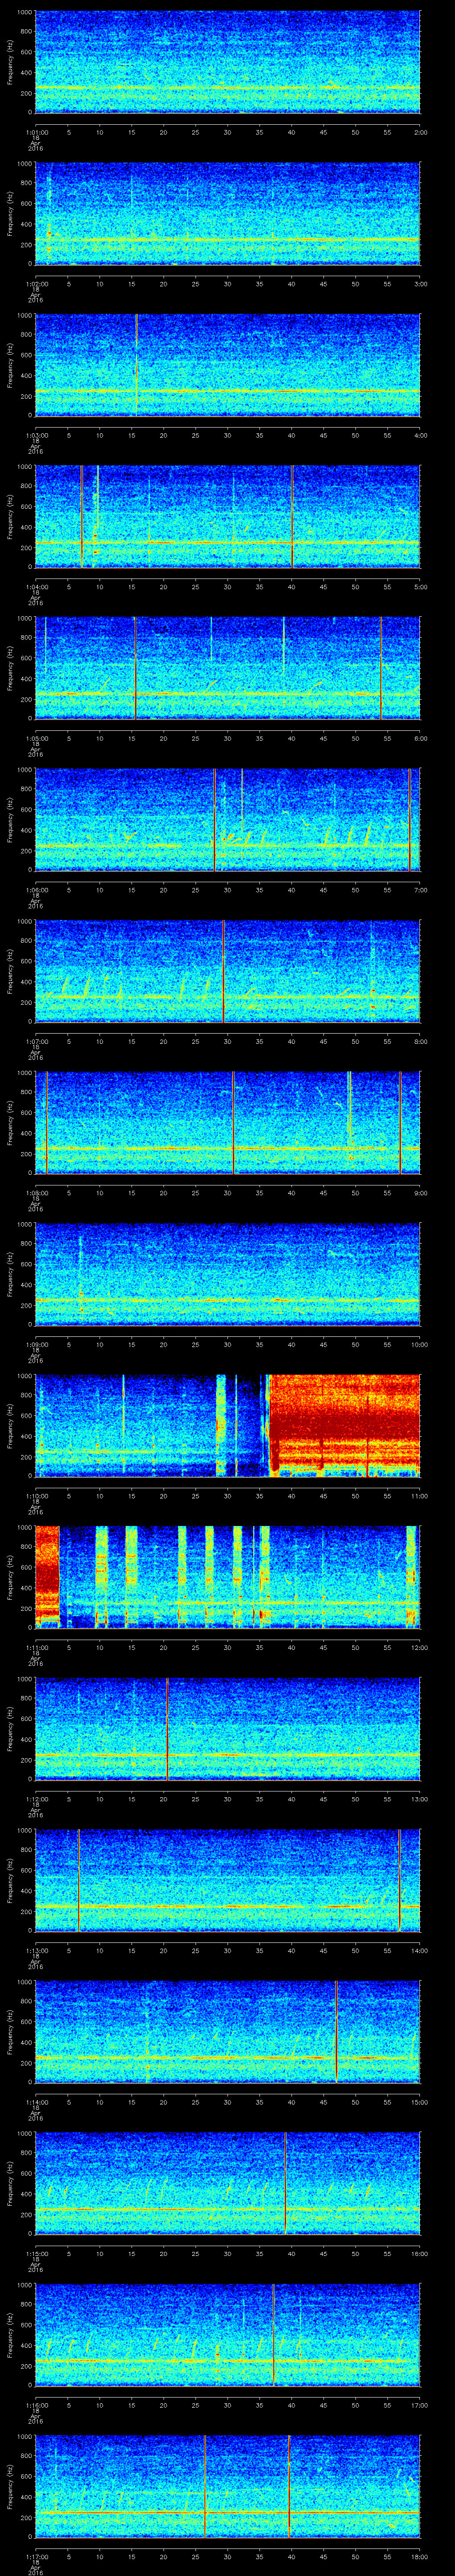Click the 1:04:00 start time label
The width and height of the screenshot is (455, 2576).
coord(36,587)
